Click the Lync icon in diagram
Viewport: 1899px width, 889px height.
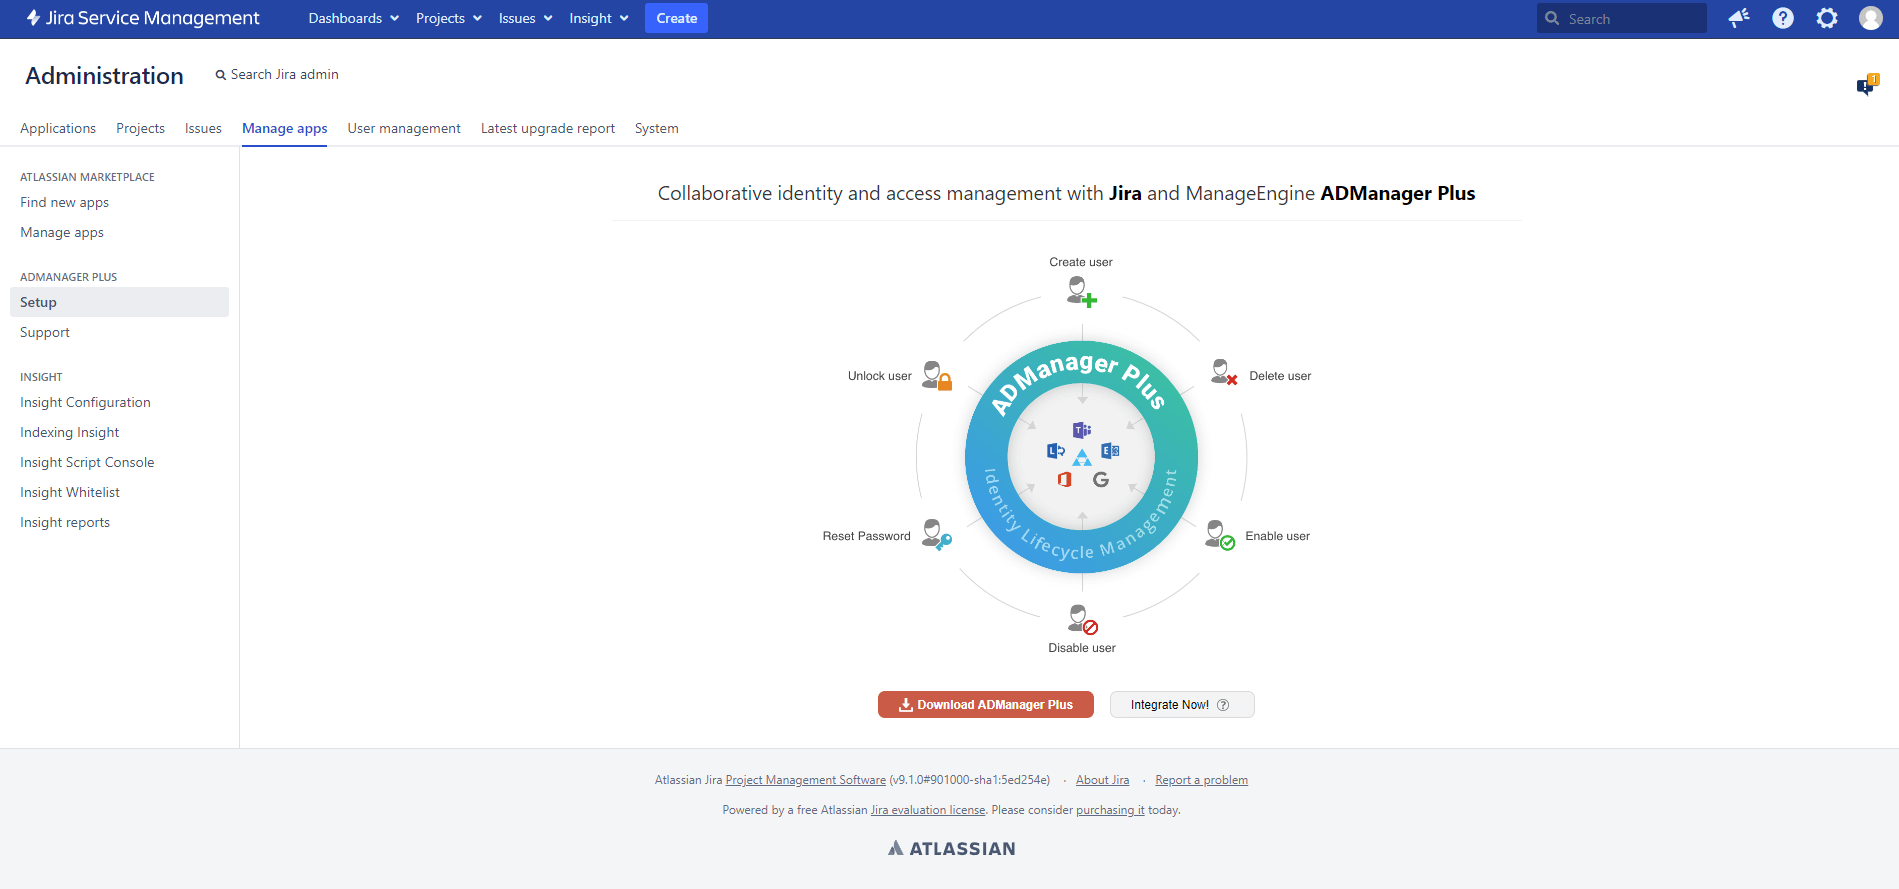(1056, 451)
